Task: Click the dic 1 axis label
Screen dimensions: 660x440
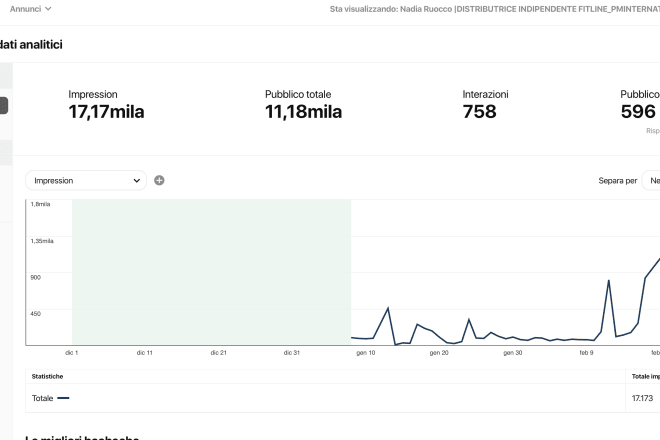Action: (72, 353)
